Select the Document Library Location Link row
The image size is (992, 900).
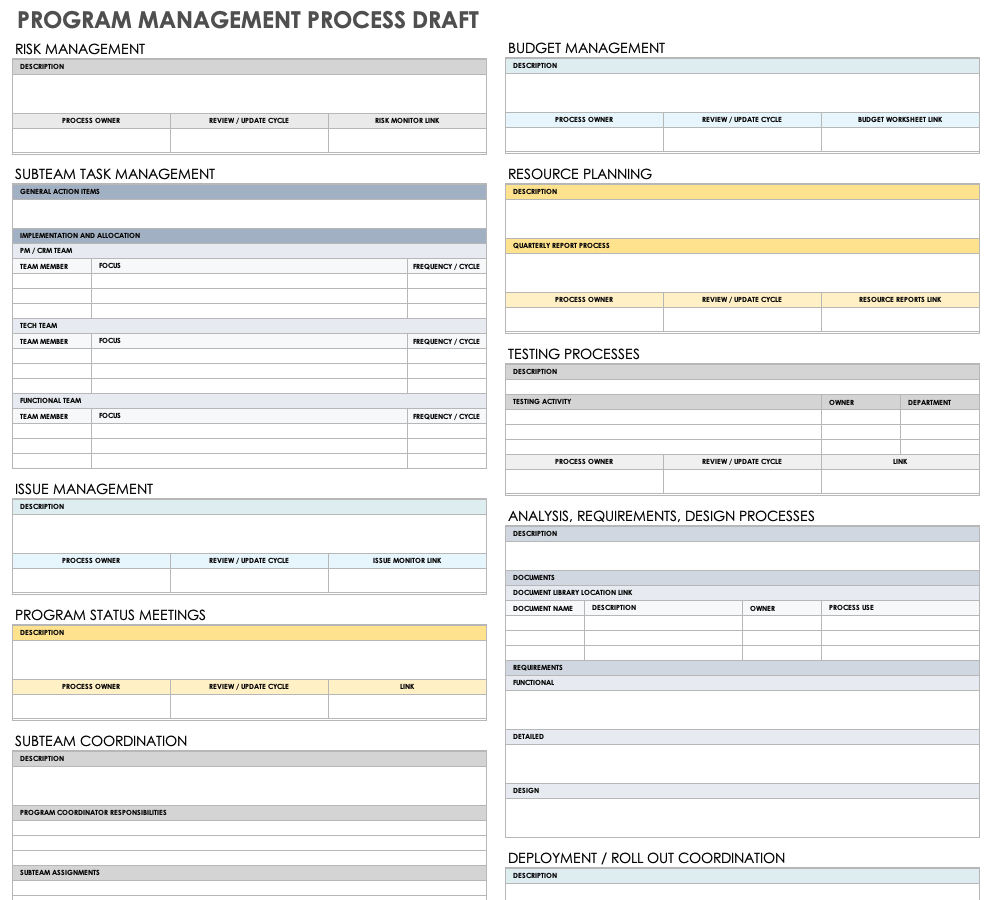pyautogui.click(x=742, y=593)
